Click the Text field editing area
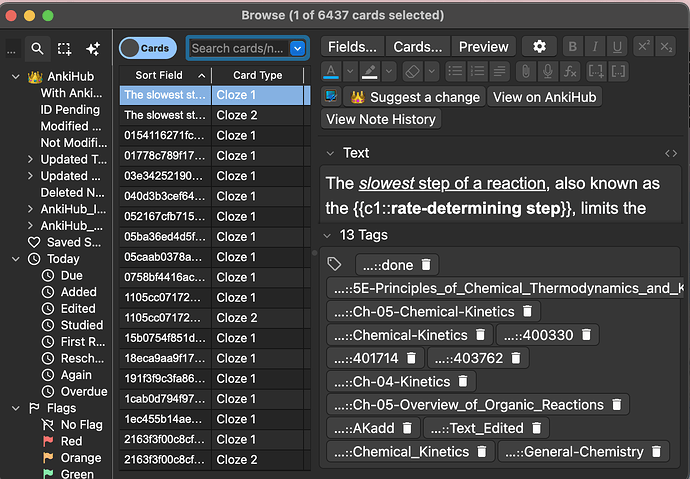This screenshot has height=479, width=690. coord(500,195)
